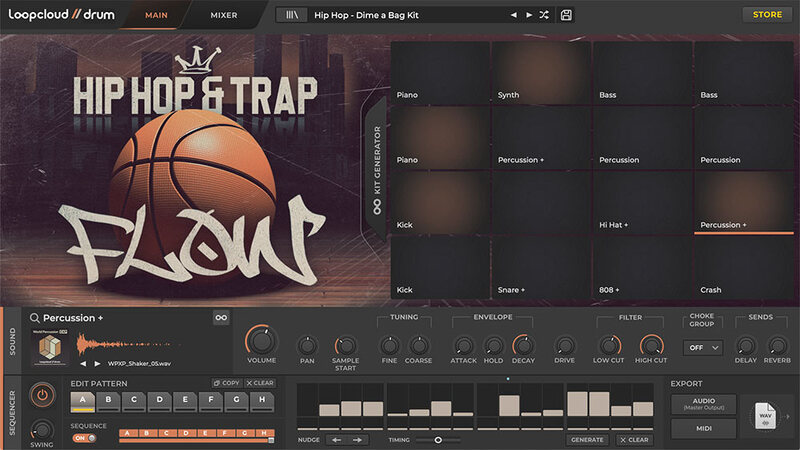Click the search icon beside Percussion +
This screenshot has height=450, width=800.
pyautogui.click(x=35, y=318)
